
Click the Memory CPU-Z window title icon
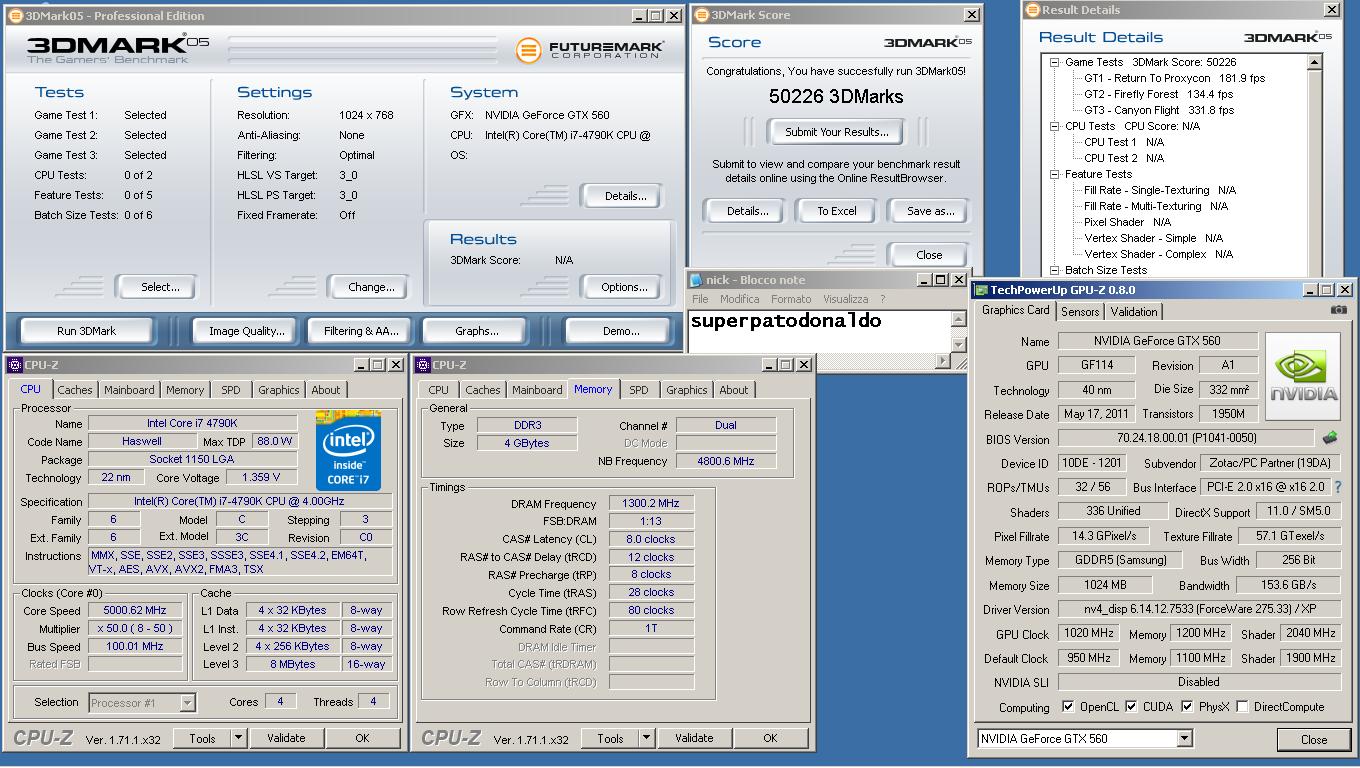[423, 365]
